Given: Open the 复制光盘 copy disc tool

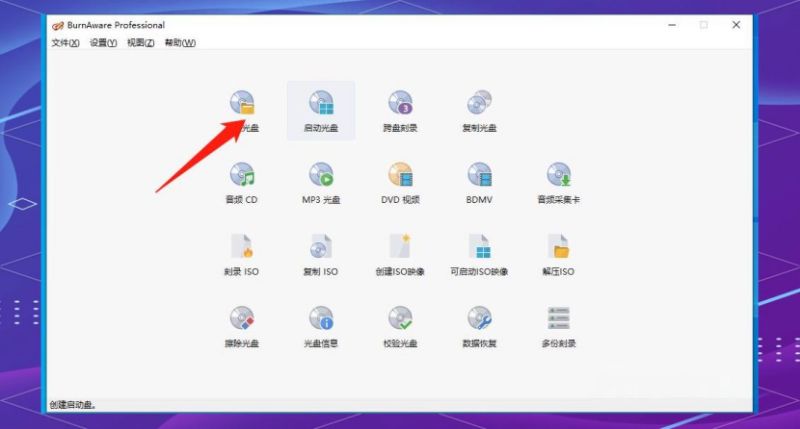Looking at the screenshot, I should pos(479,110).
